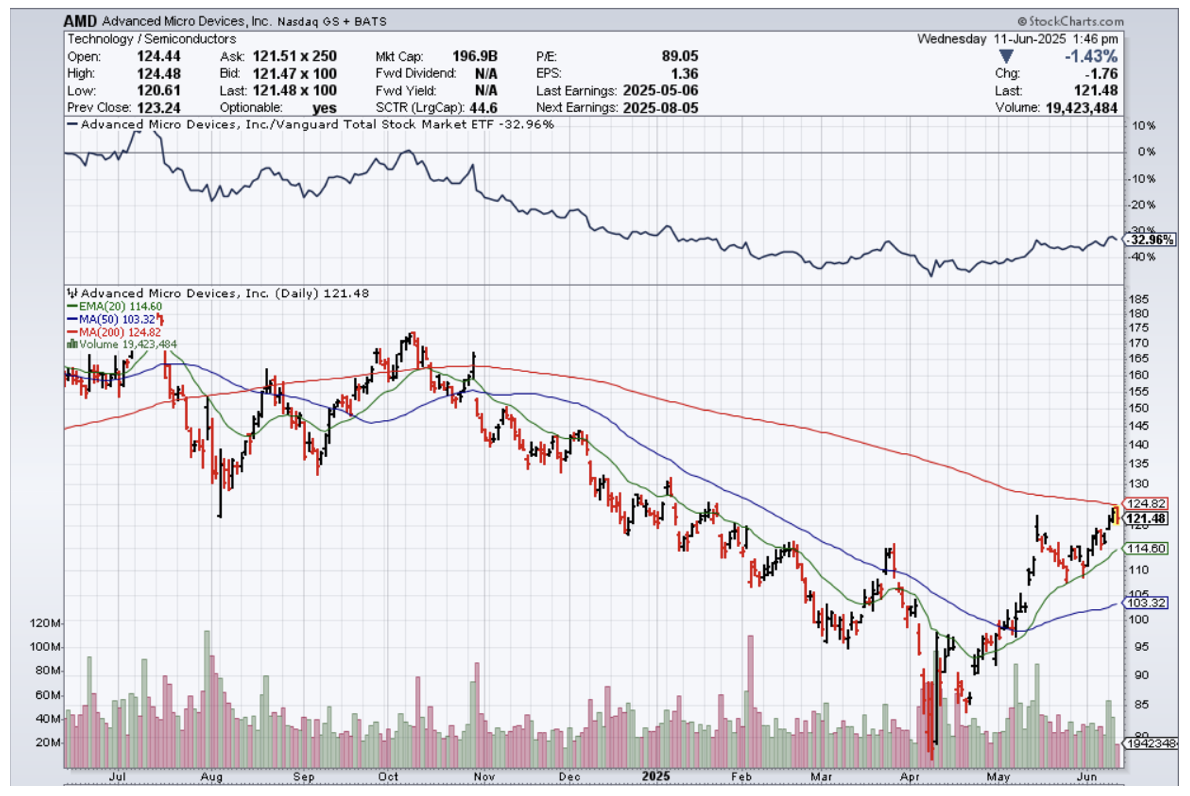Click the 120M volume axis label
The height and width of the screenshot is (796, 1190).
click(45, 623)
